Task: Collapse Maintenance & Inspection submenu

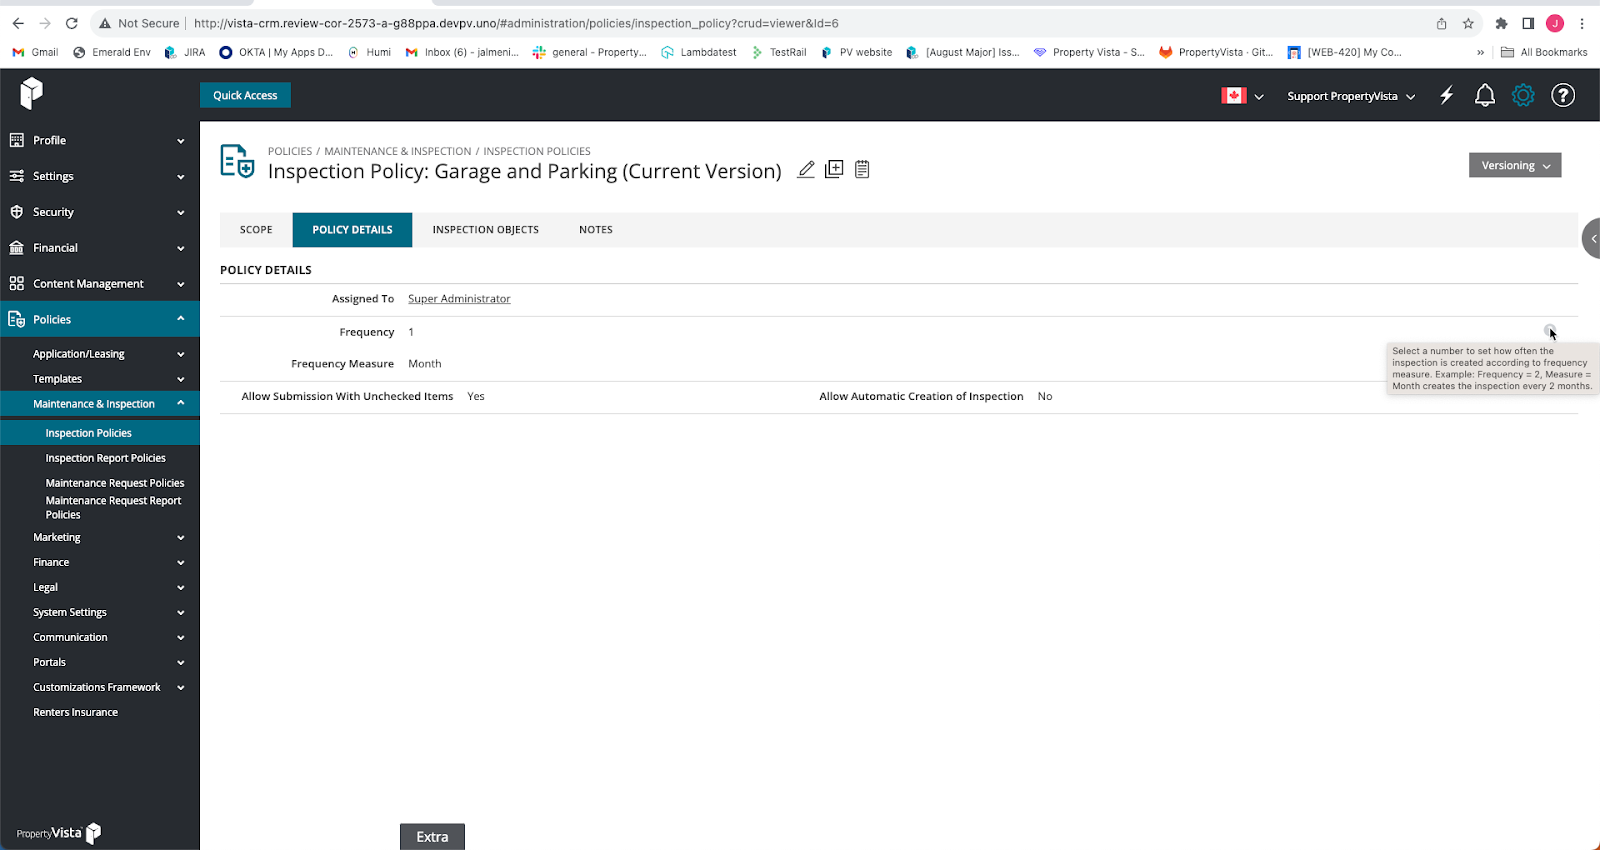Action: [x=100, y=404]
